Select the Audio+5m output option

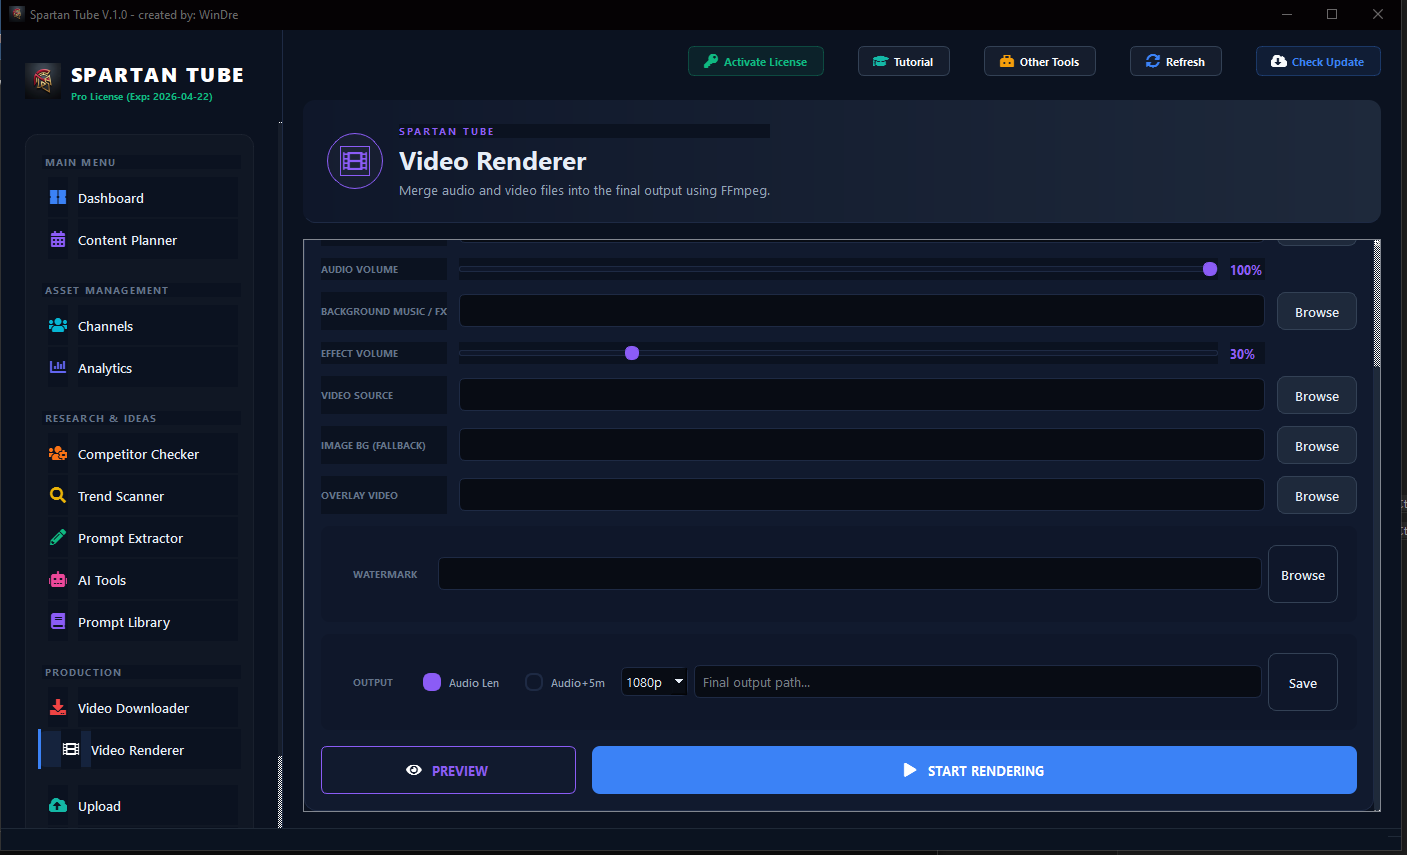click(x=534, y=681)
